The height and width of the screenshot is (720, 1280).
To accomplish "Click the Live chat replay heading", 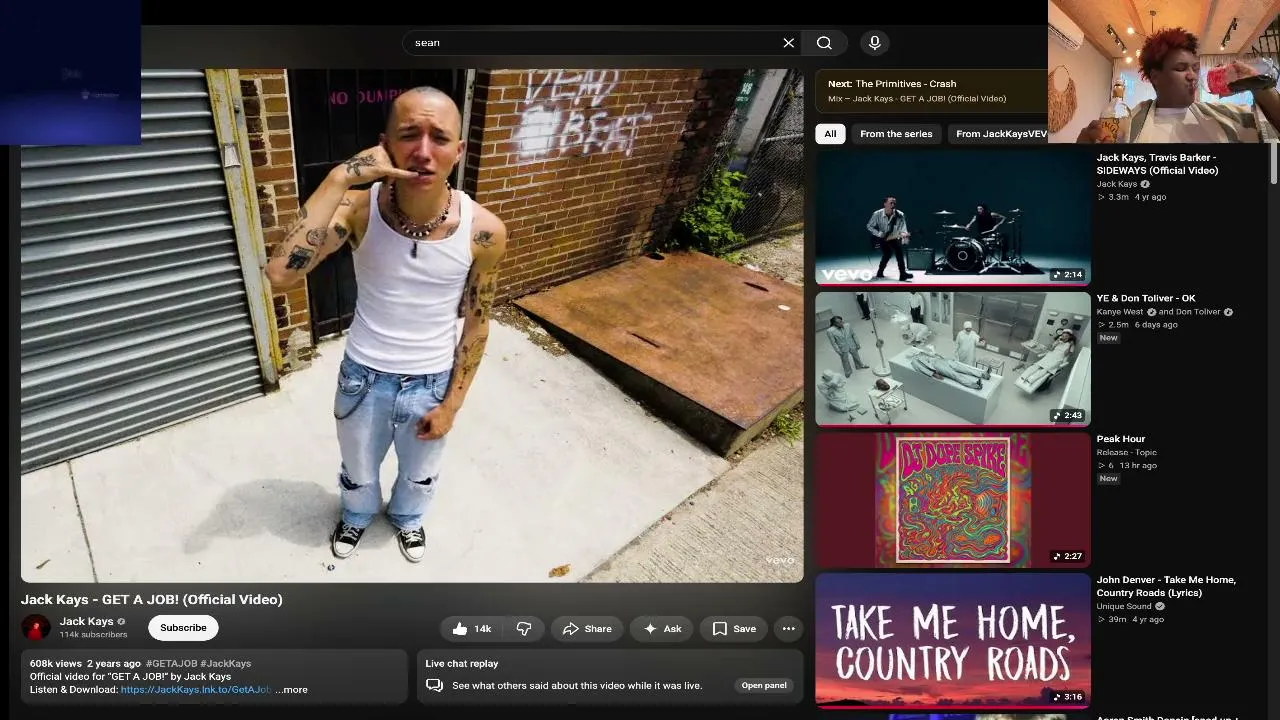I will click(462, 663).
